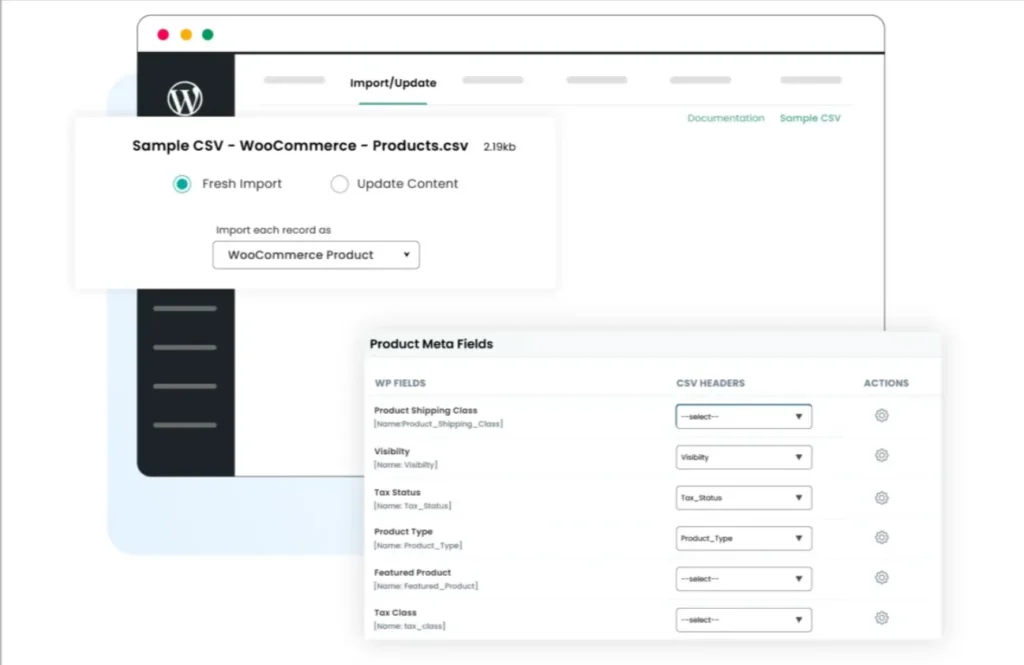Download the Sample CSV
Viewport: 1024px width, 665px height.
click(x=810, y=118)
